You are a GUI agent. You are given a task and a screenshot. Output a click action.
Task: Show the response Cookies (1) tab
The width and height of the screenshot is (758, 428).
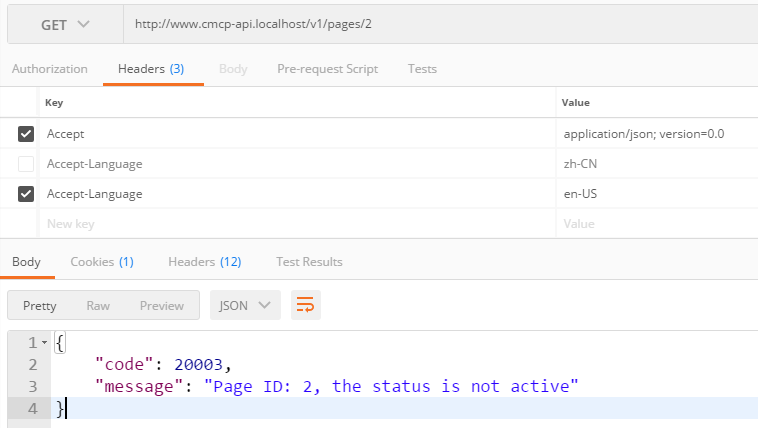[102, 262]
